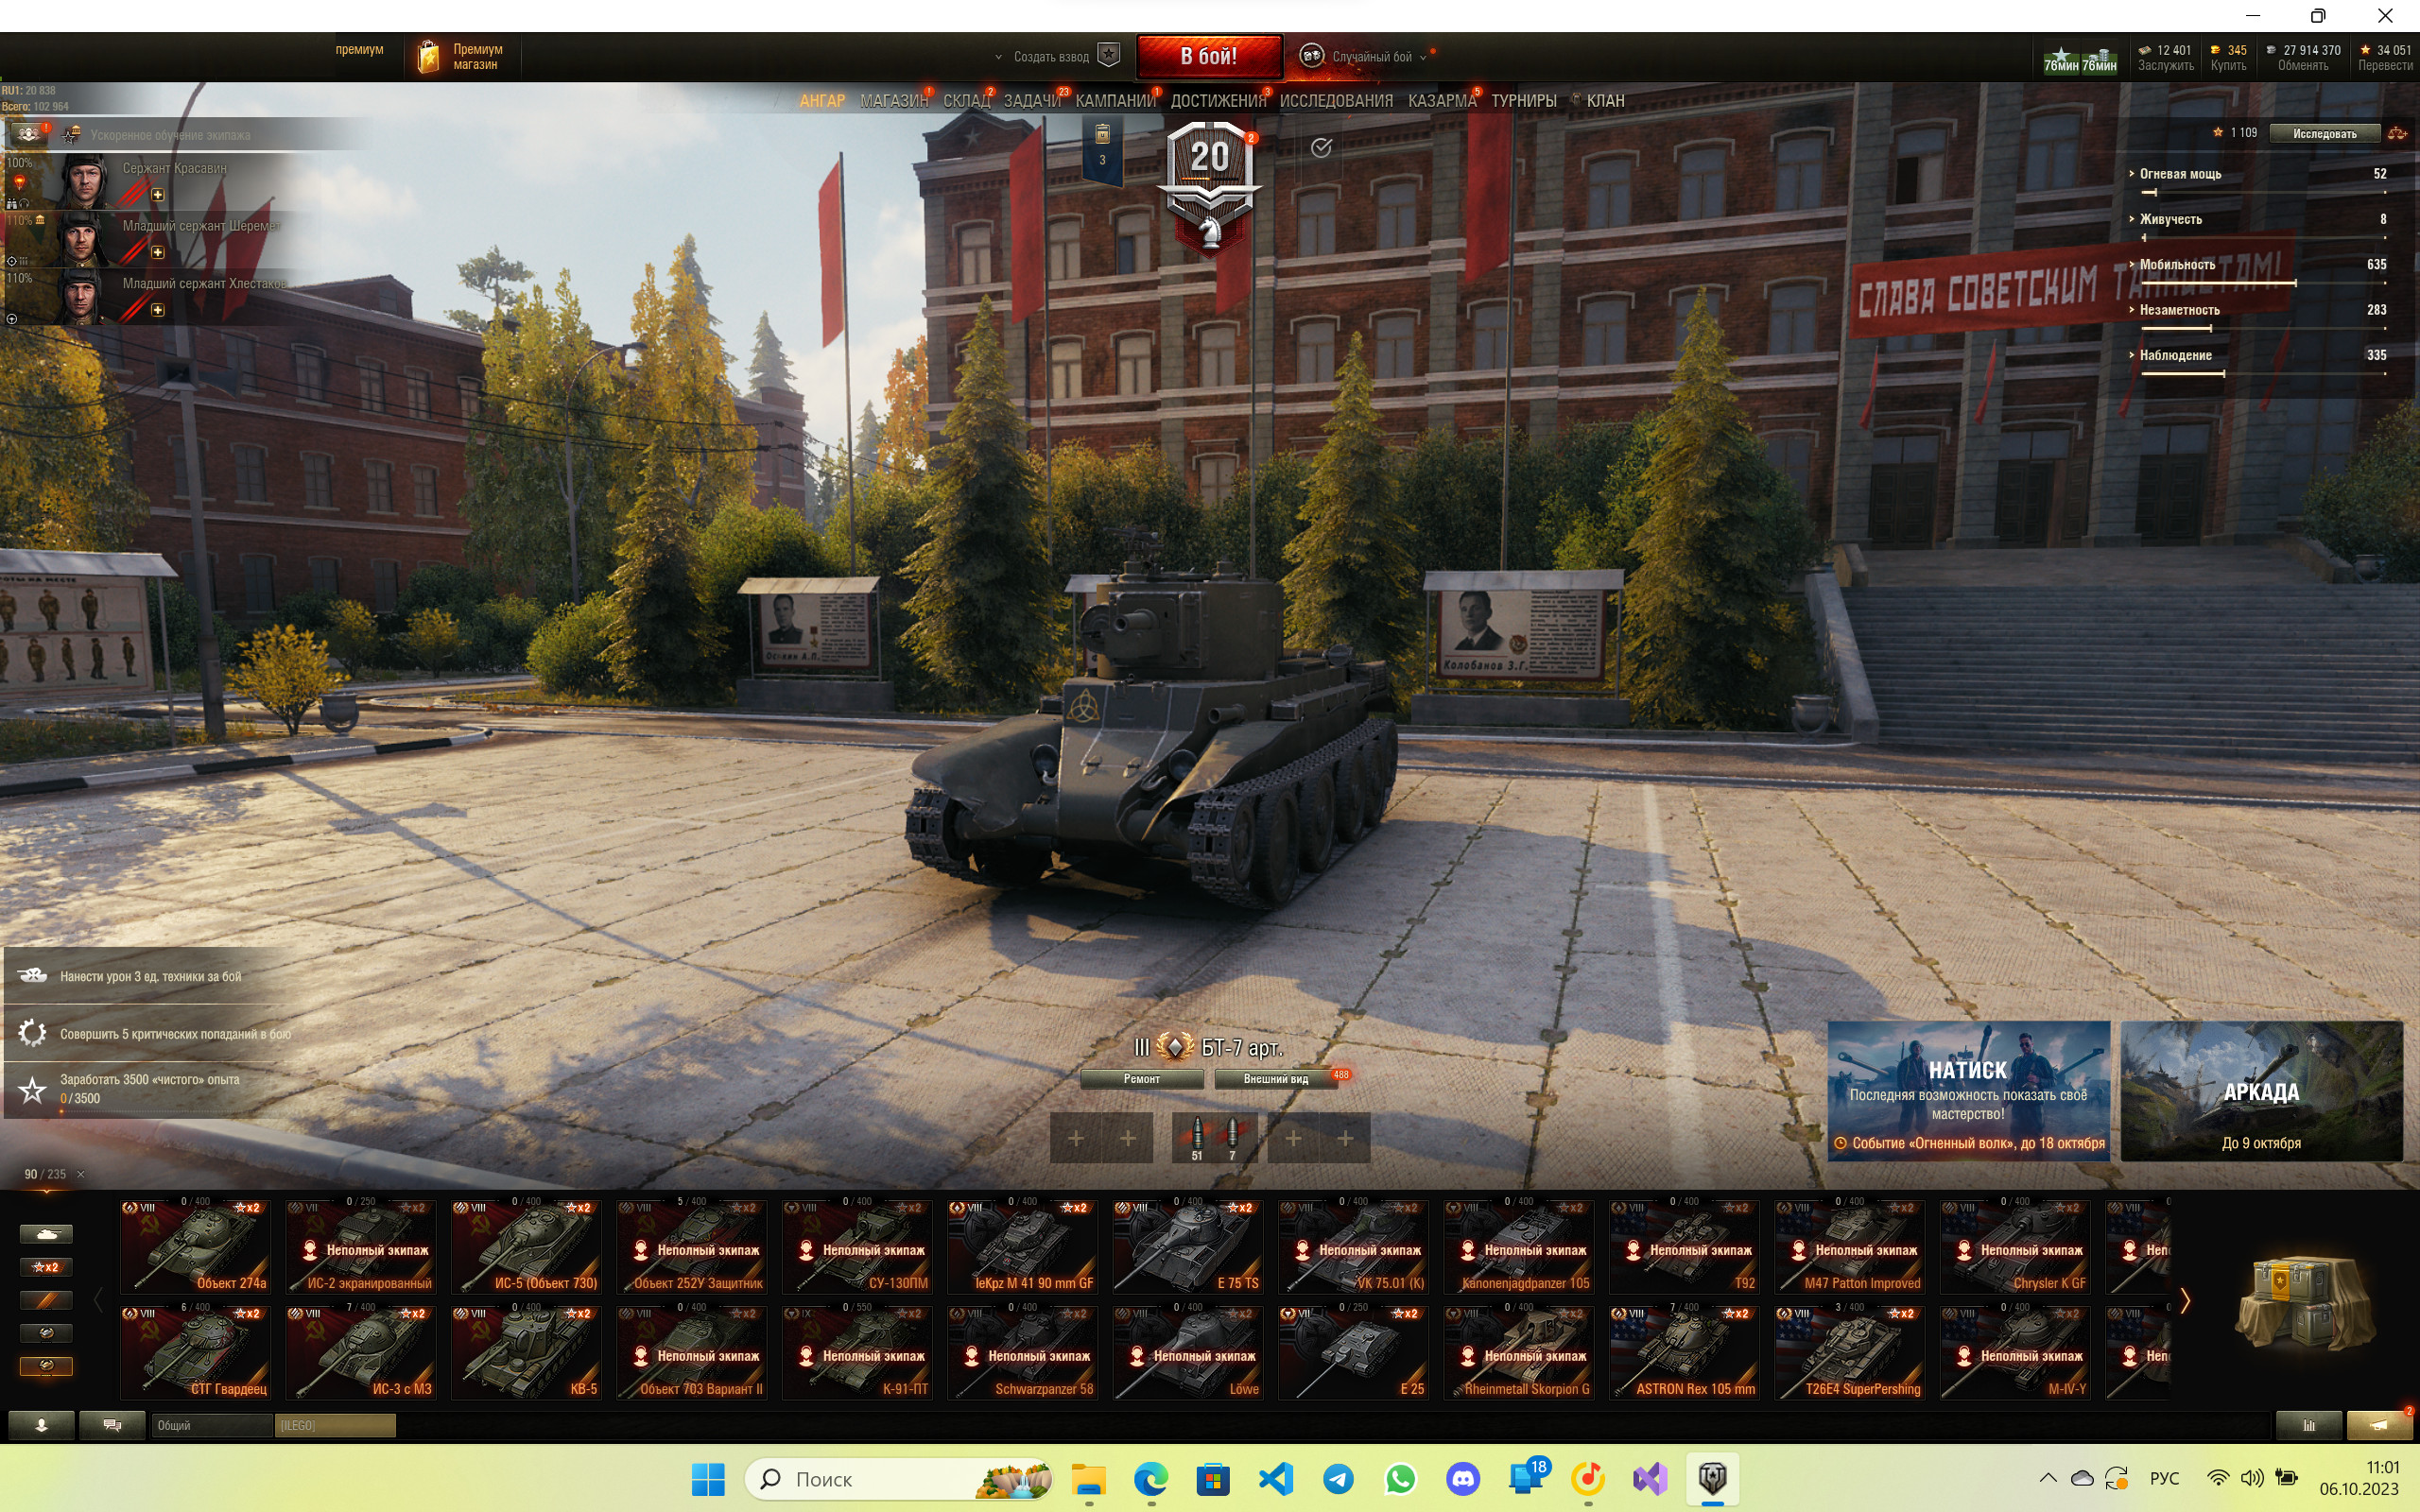Screen dimensions: 2420x1512
Task: Open the ЗАДАЧИ tab
Action: 1032,101
